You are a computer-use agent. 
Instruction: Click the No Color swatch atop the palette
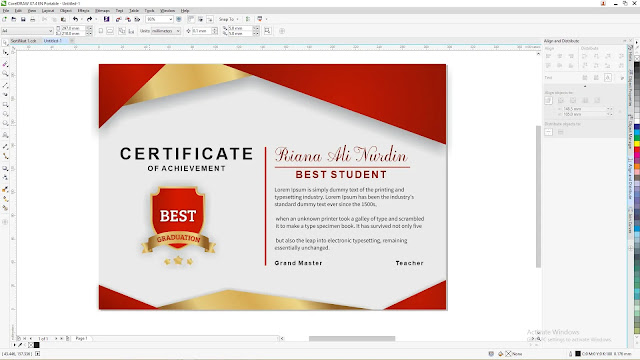637,58
